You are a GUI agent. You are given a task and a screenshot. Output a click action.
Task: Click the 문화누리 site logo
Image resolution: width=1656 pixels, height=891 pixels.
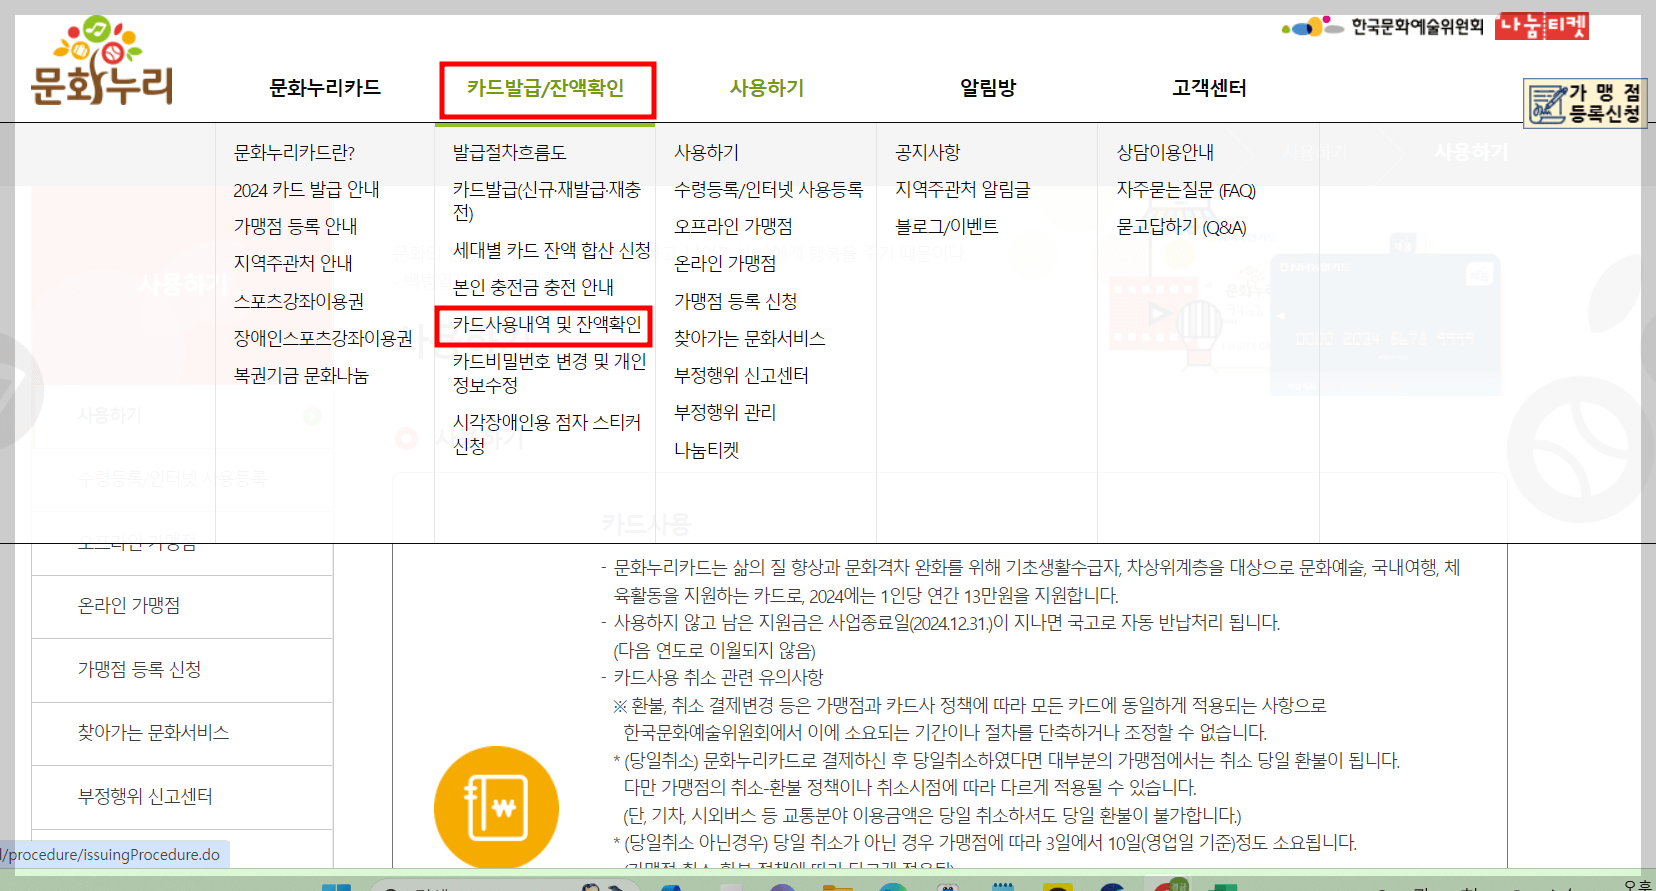coord(102,60)
